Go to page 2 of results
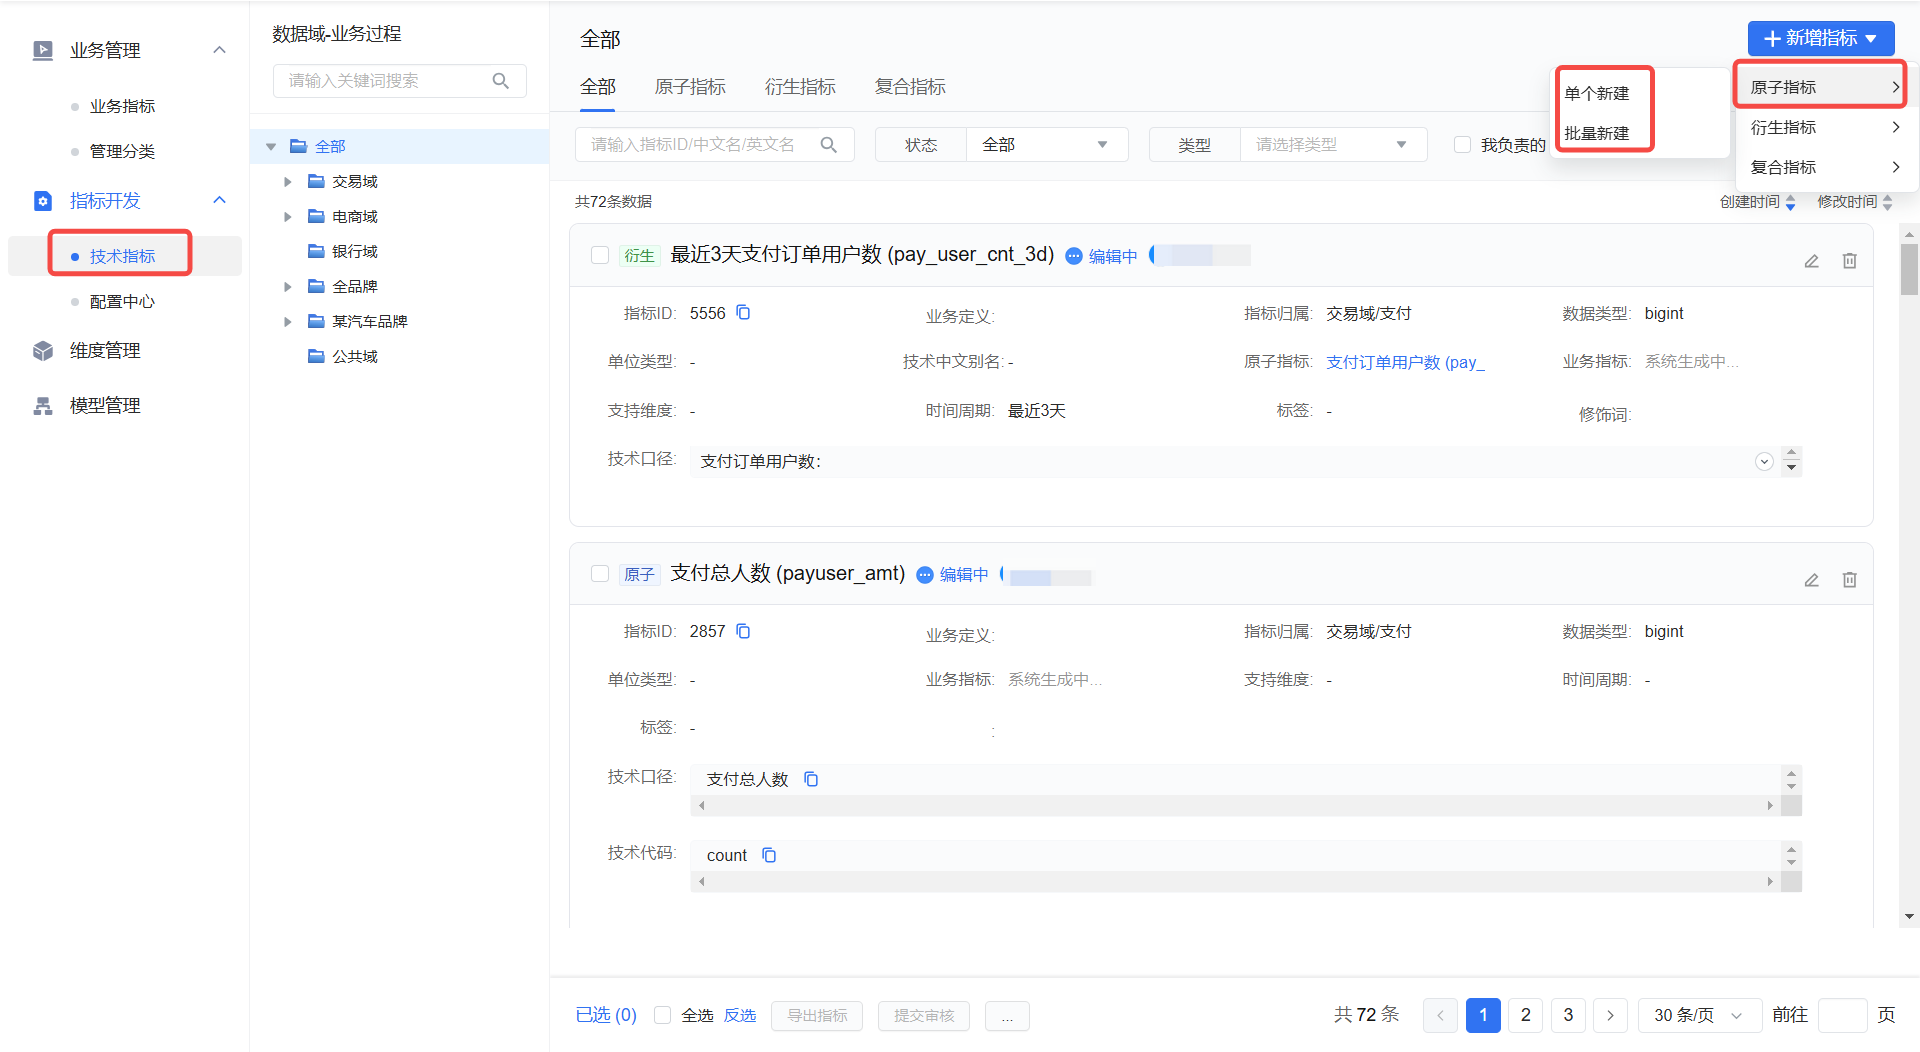Screen dimensions: 1920x1052 pyautogui.click(x=1525, y=1015)
